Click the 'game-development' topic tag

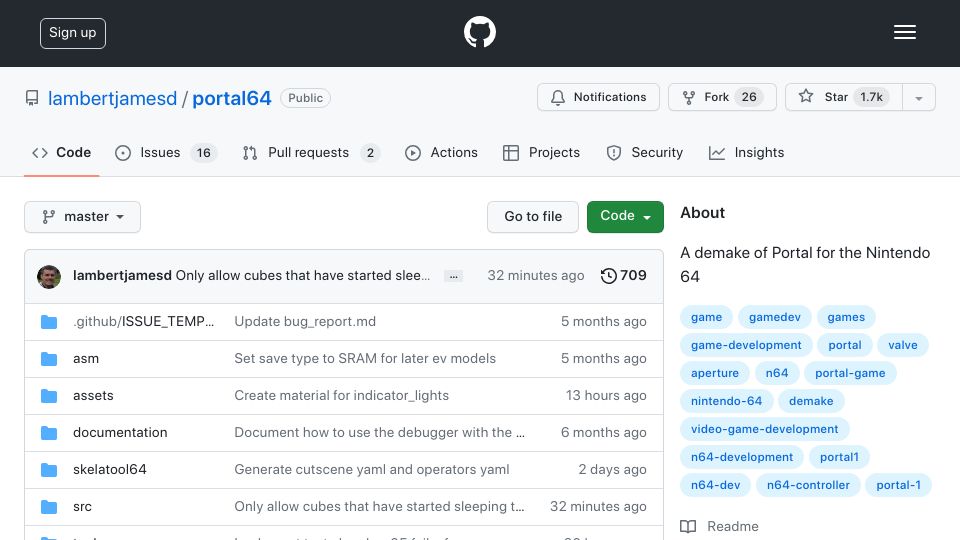(x=746, y=345)
